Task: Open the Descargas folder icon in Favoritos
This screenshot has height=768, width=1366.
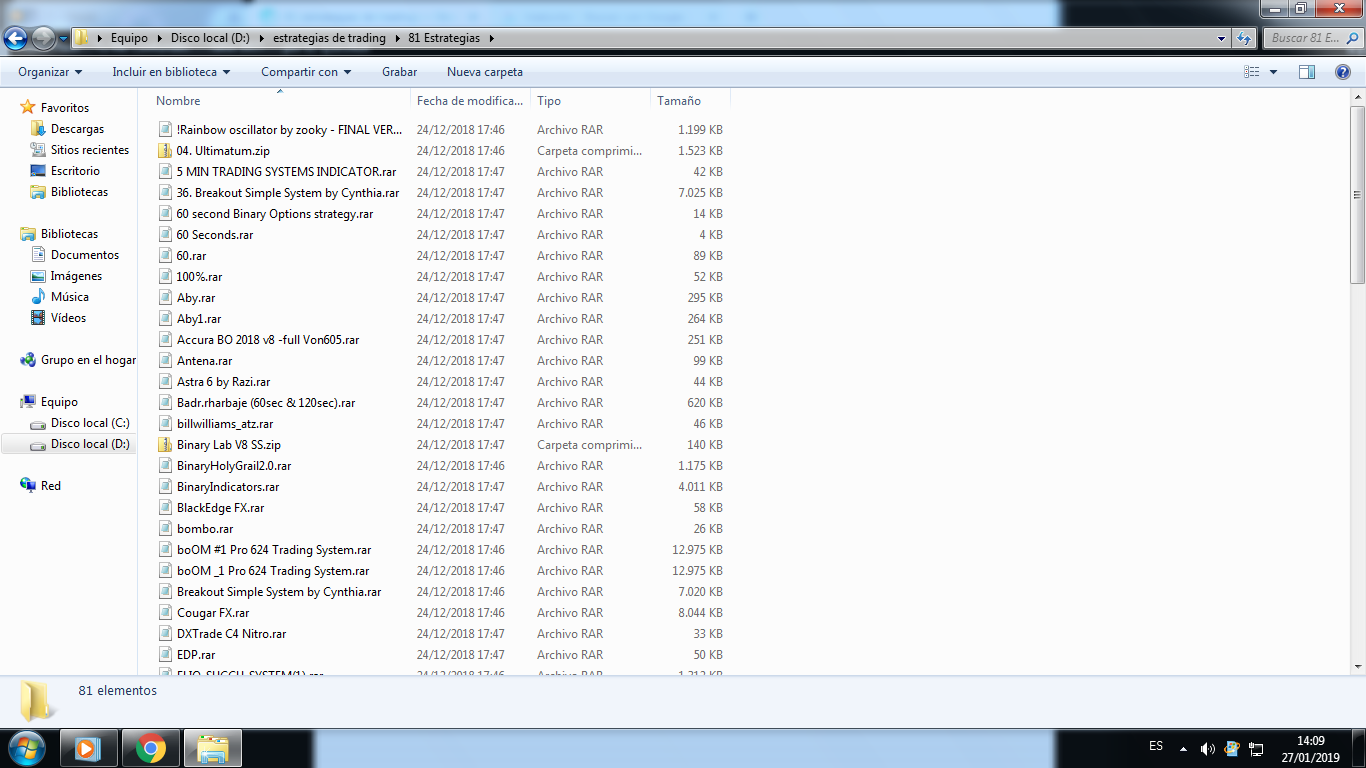Action: (x=38, y=129)
